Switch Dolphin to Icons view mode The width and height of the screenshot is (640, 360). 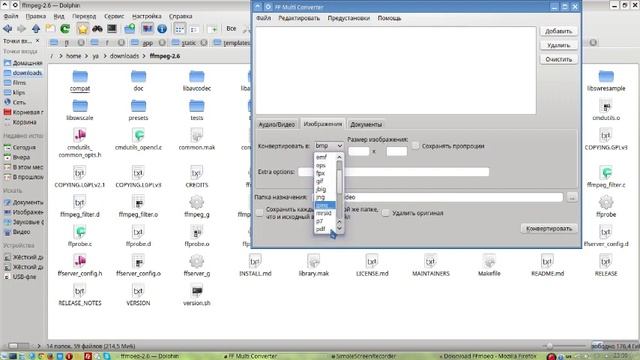click(180, 29)
